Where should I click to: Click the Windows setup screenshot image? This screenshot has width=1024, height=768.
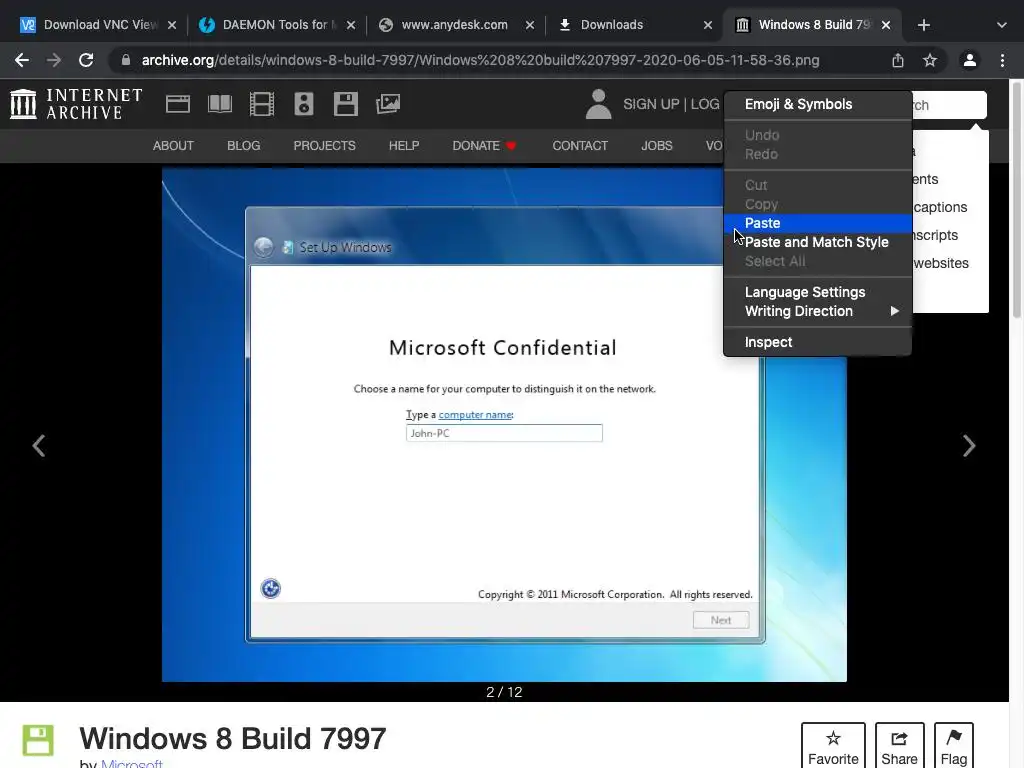tap(504, 424)
